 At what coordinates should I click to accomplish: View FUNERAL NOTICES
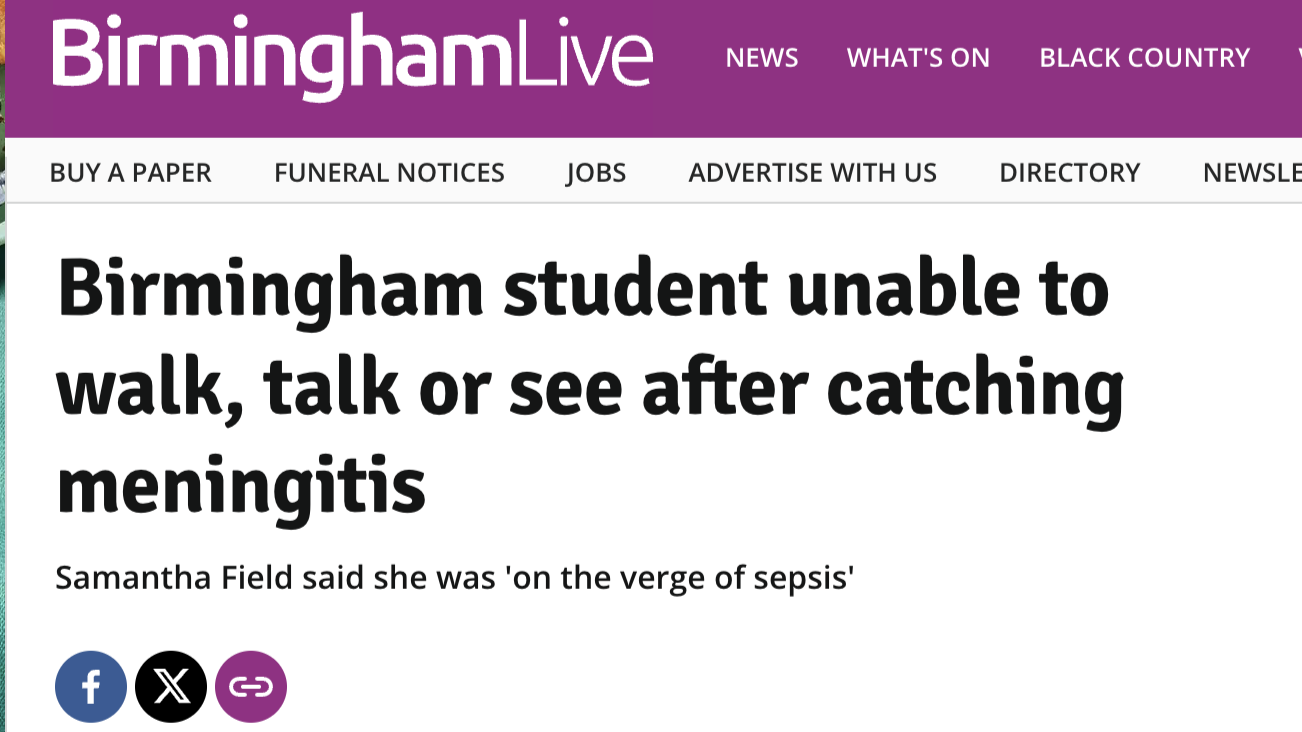[389, 172]
